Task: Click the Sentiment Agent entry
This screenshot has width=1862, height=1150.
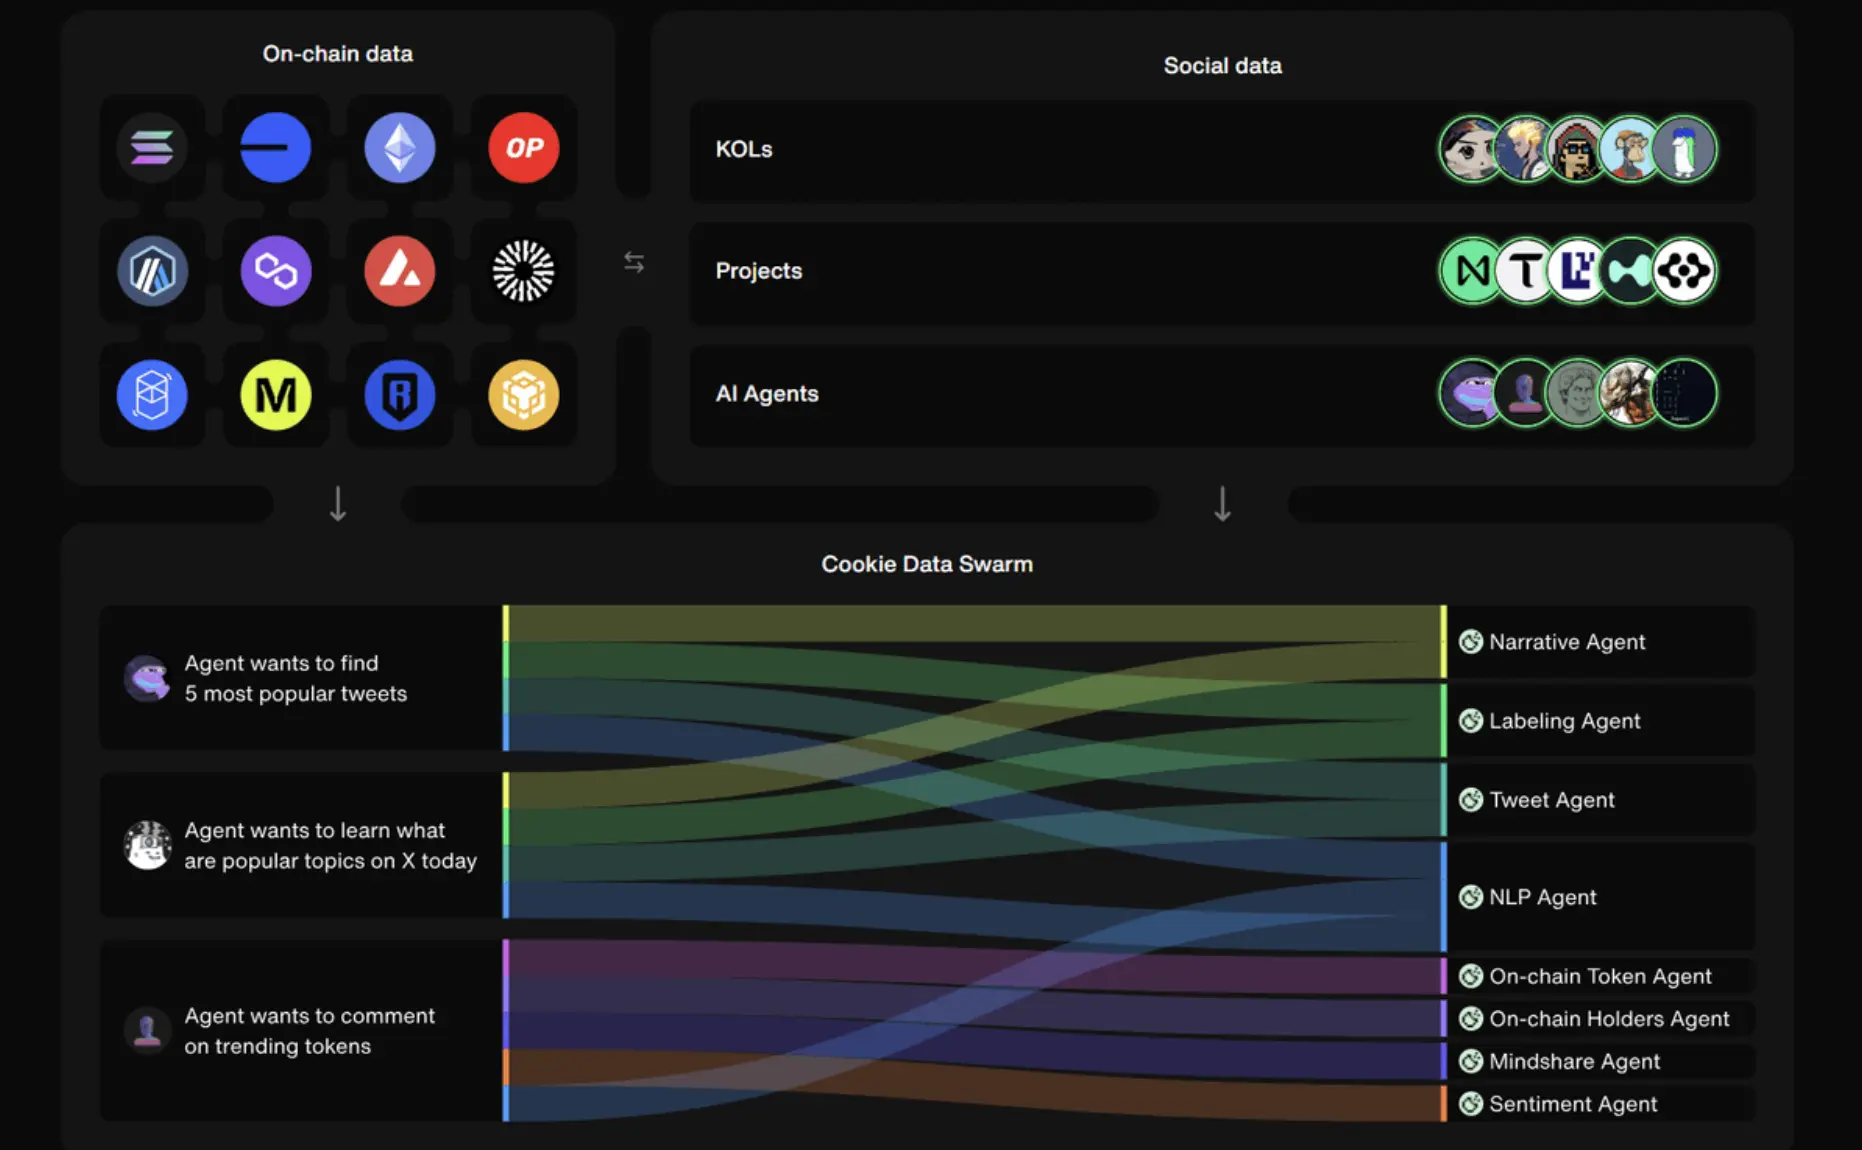Action: click(x=1572, y=1104)
